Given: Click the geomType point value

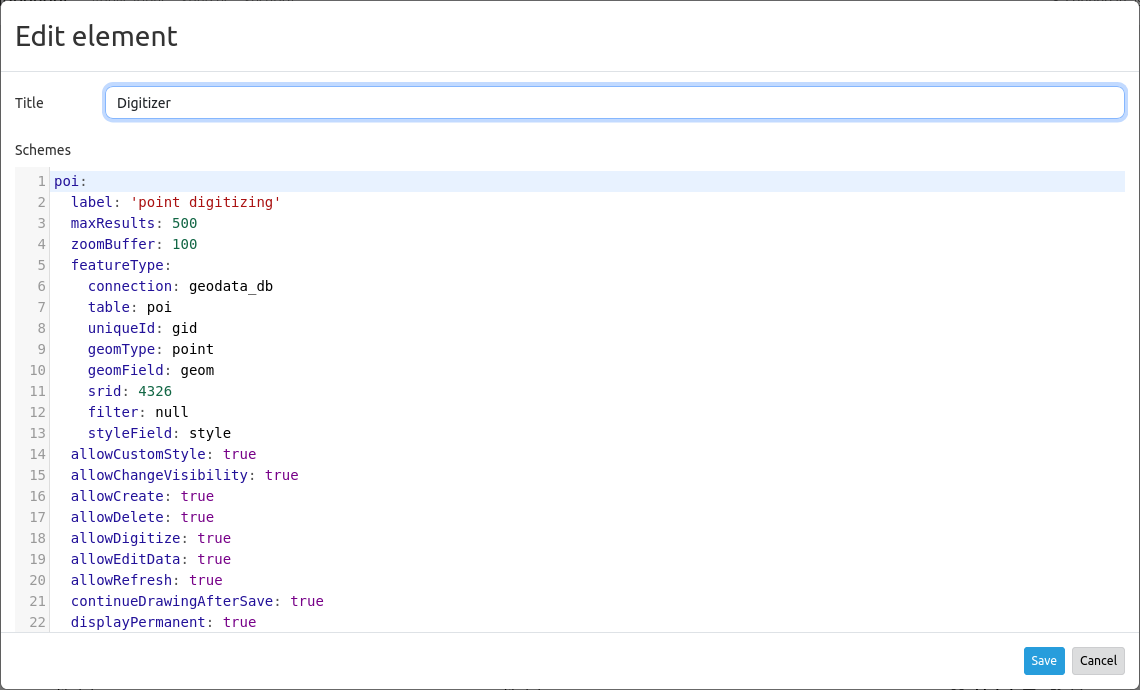Looking at the screenshot, I should [x=192, y=349].
